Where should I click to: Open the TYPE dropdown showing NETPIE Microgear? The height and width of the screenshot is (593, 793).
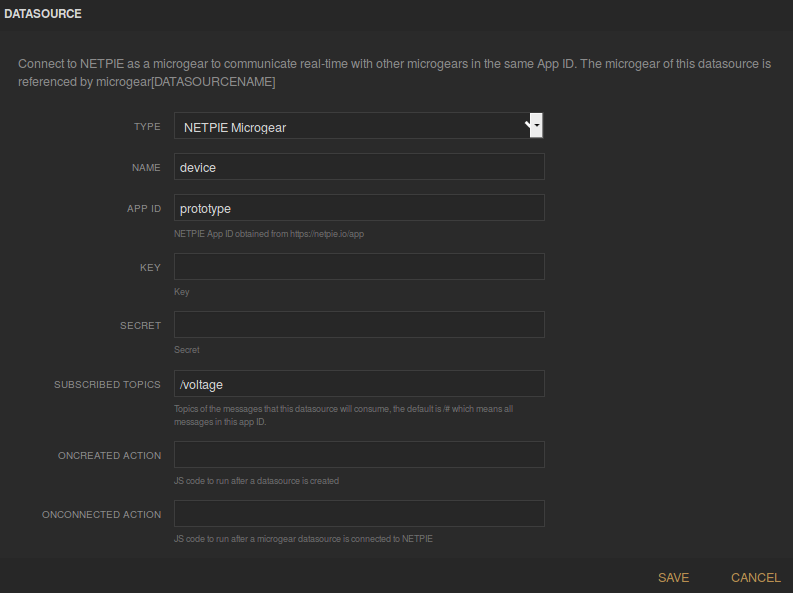[x=352, y=126]
